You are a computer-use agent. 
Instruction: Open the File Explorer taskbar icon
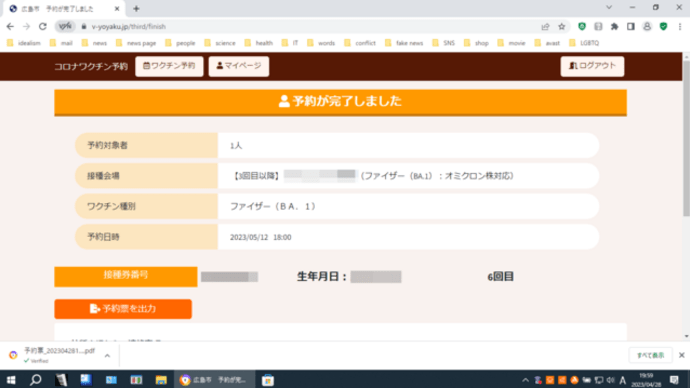pos(161,380)
